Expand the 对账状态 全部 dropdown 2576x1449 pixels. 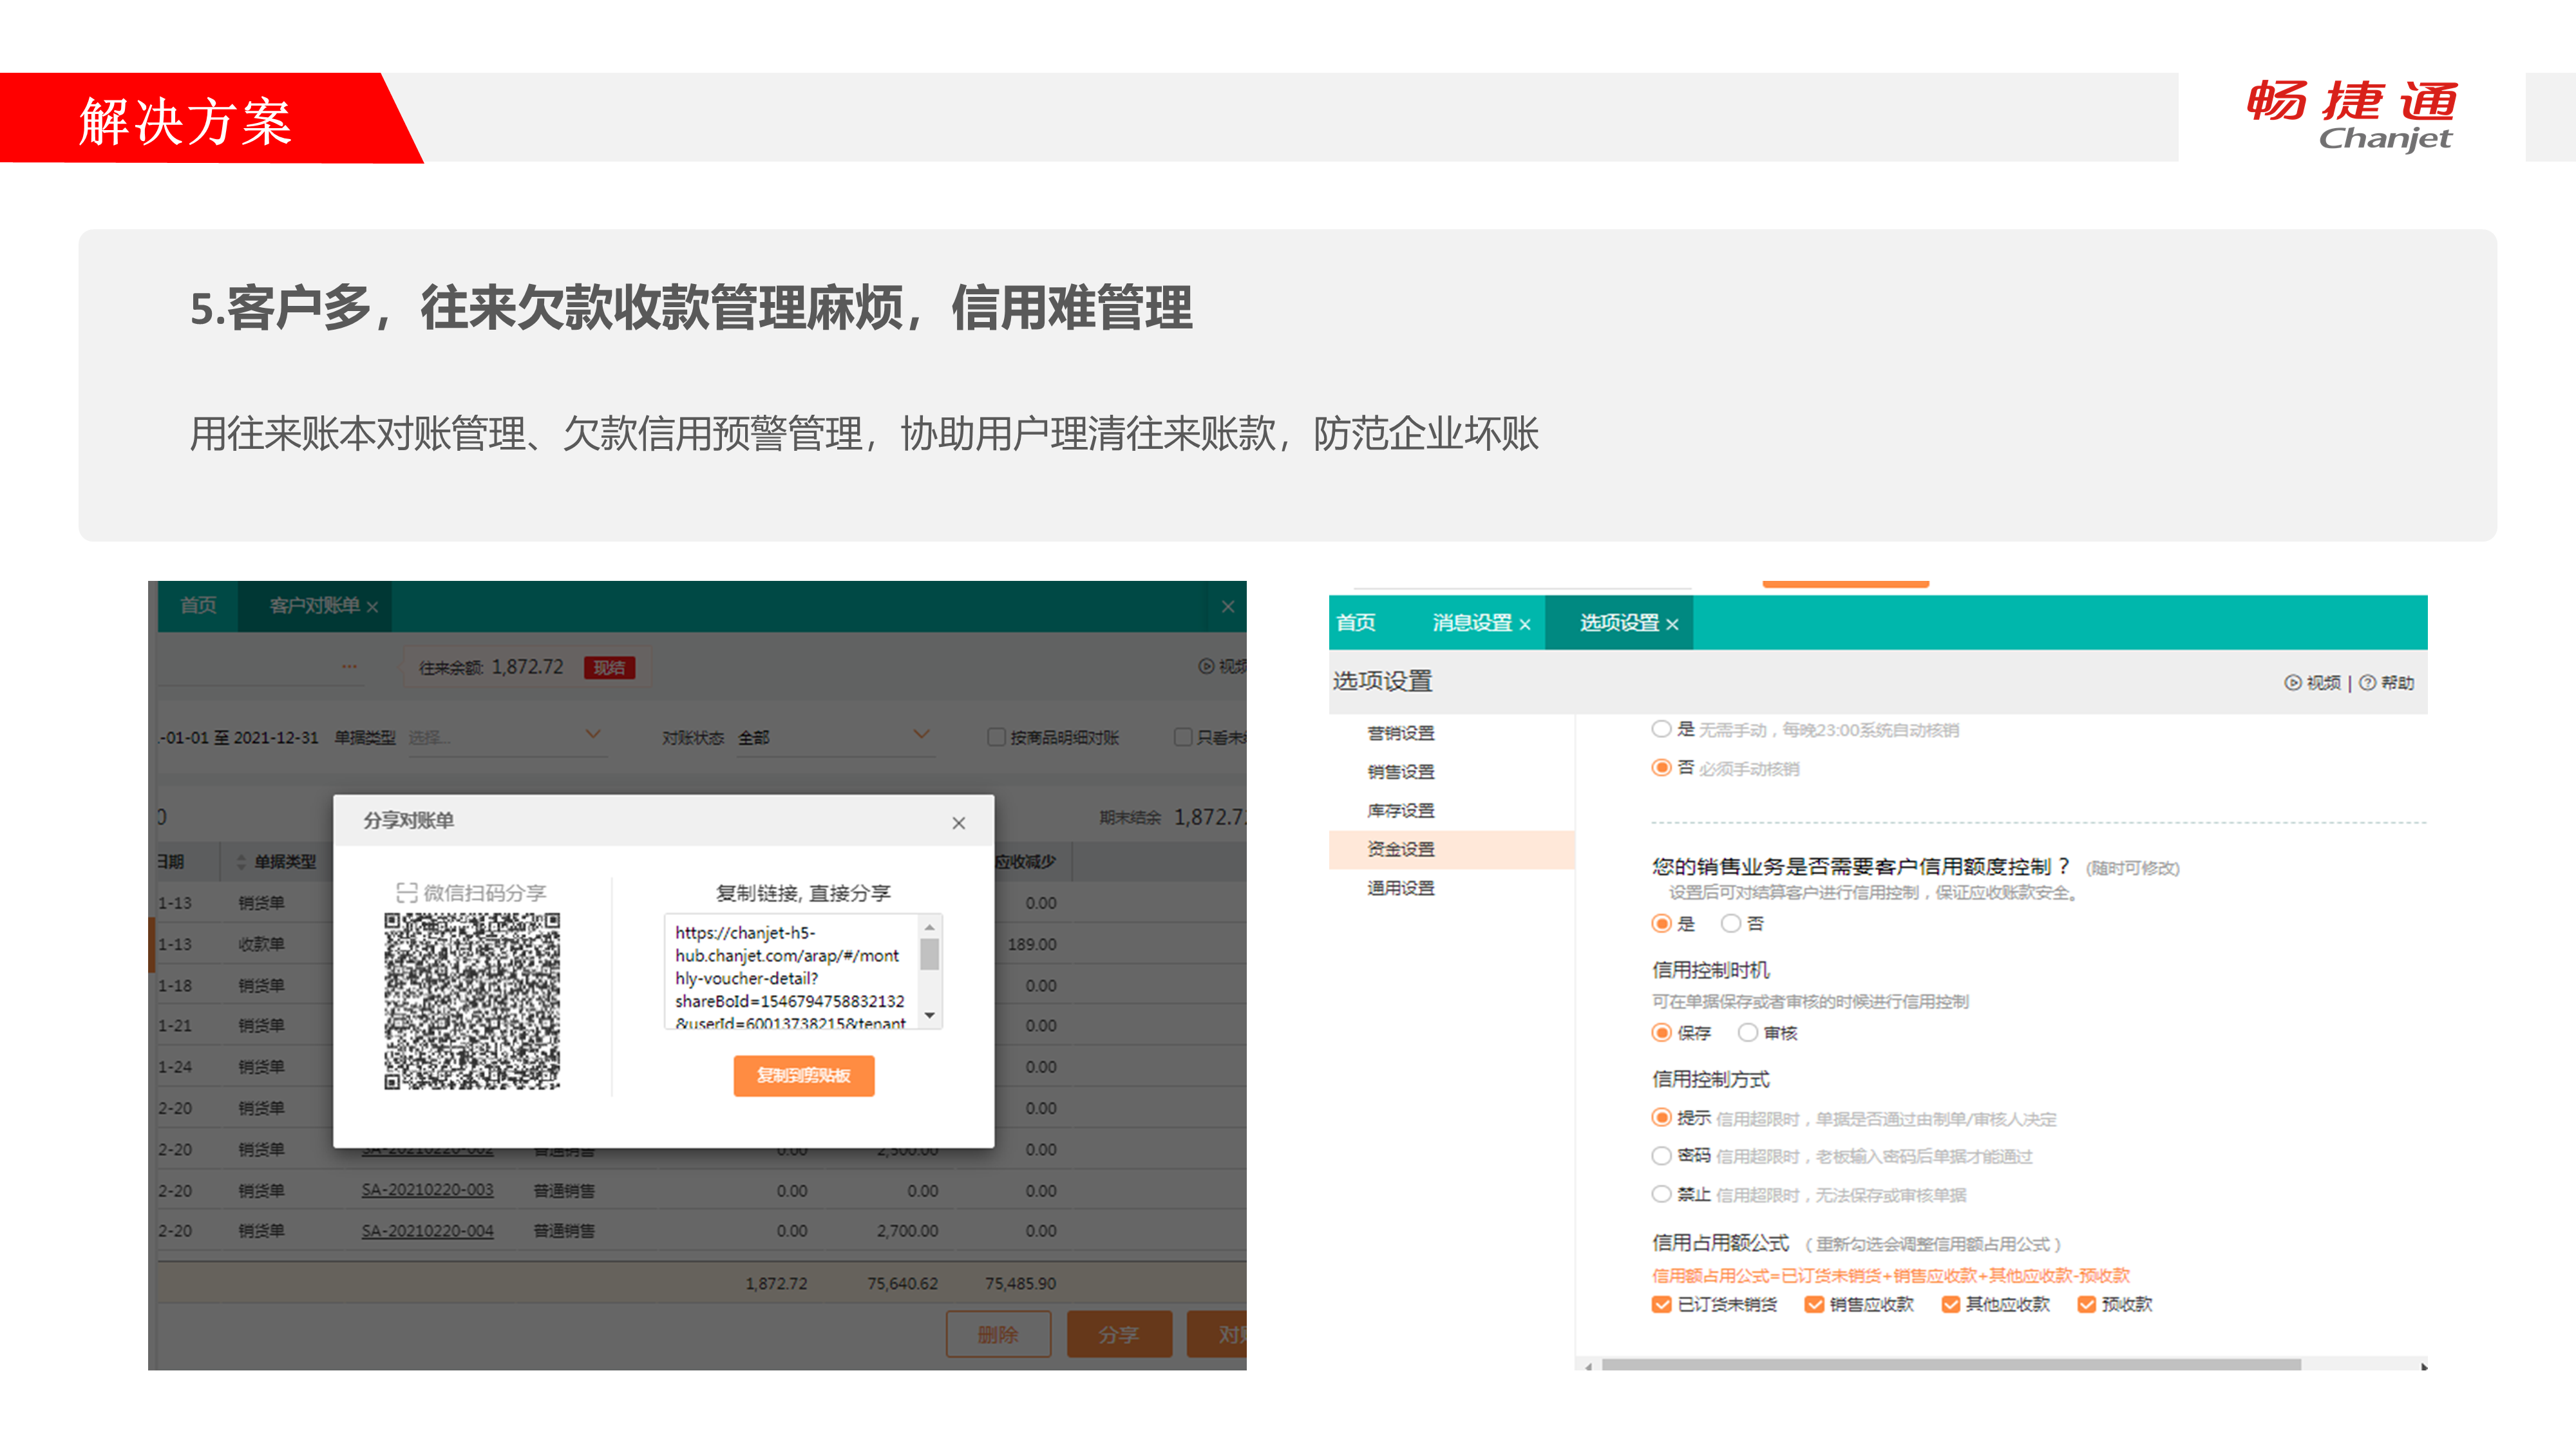click(x=835, y=737)
